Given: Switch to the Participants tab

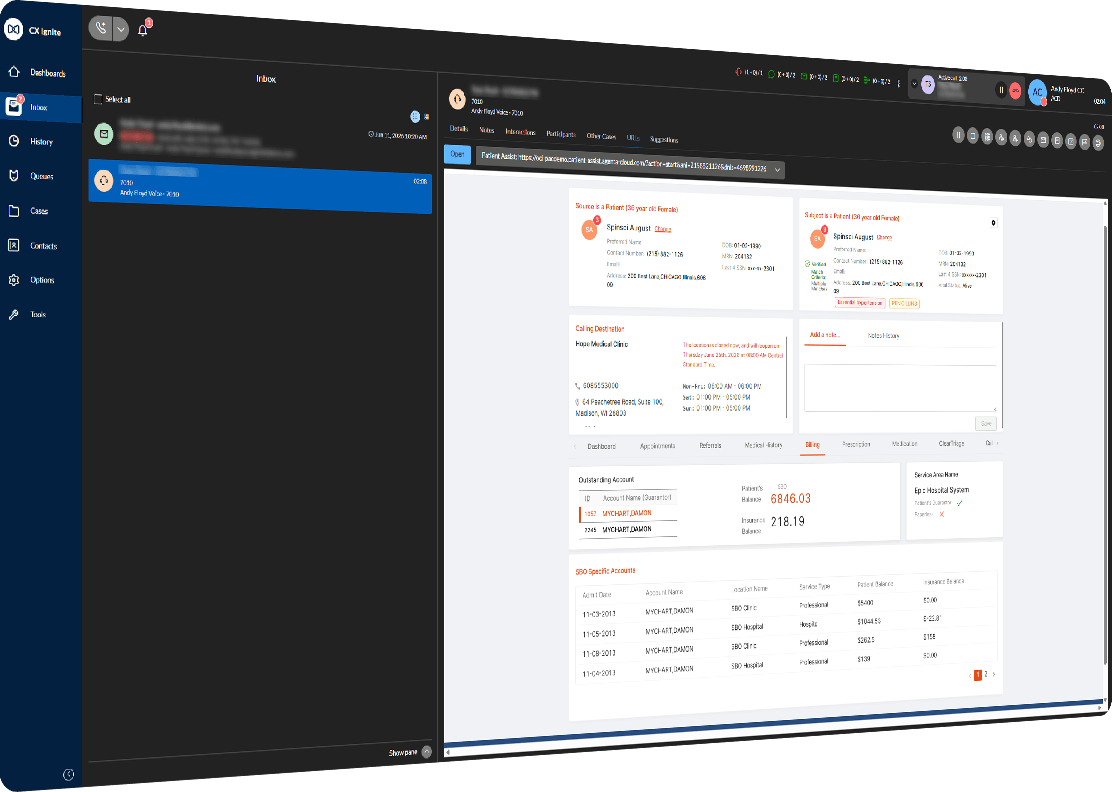Looking at the screenshot, I should tap(561, 134).
